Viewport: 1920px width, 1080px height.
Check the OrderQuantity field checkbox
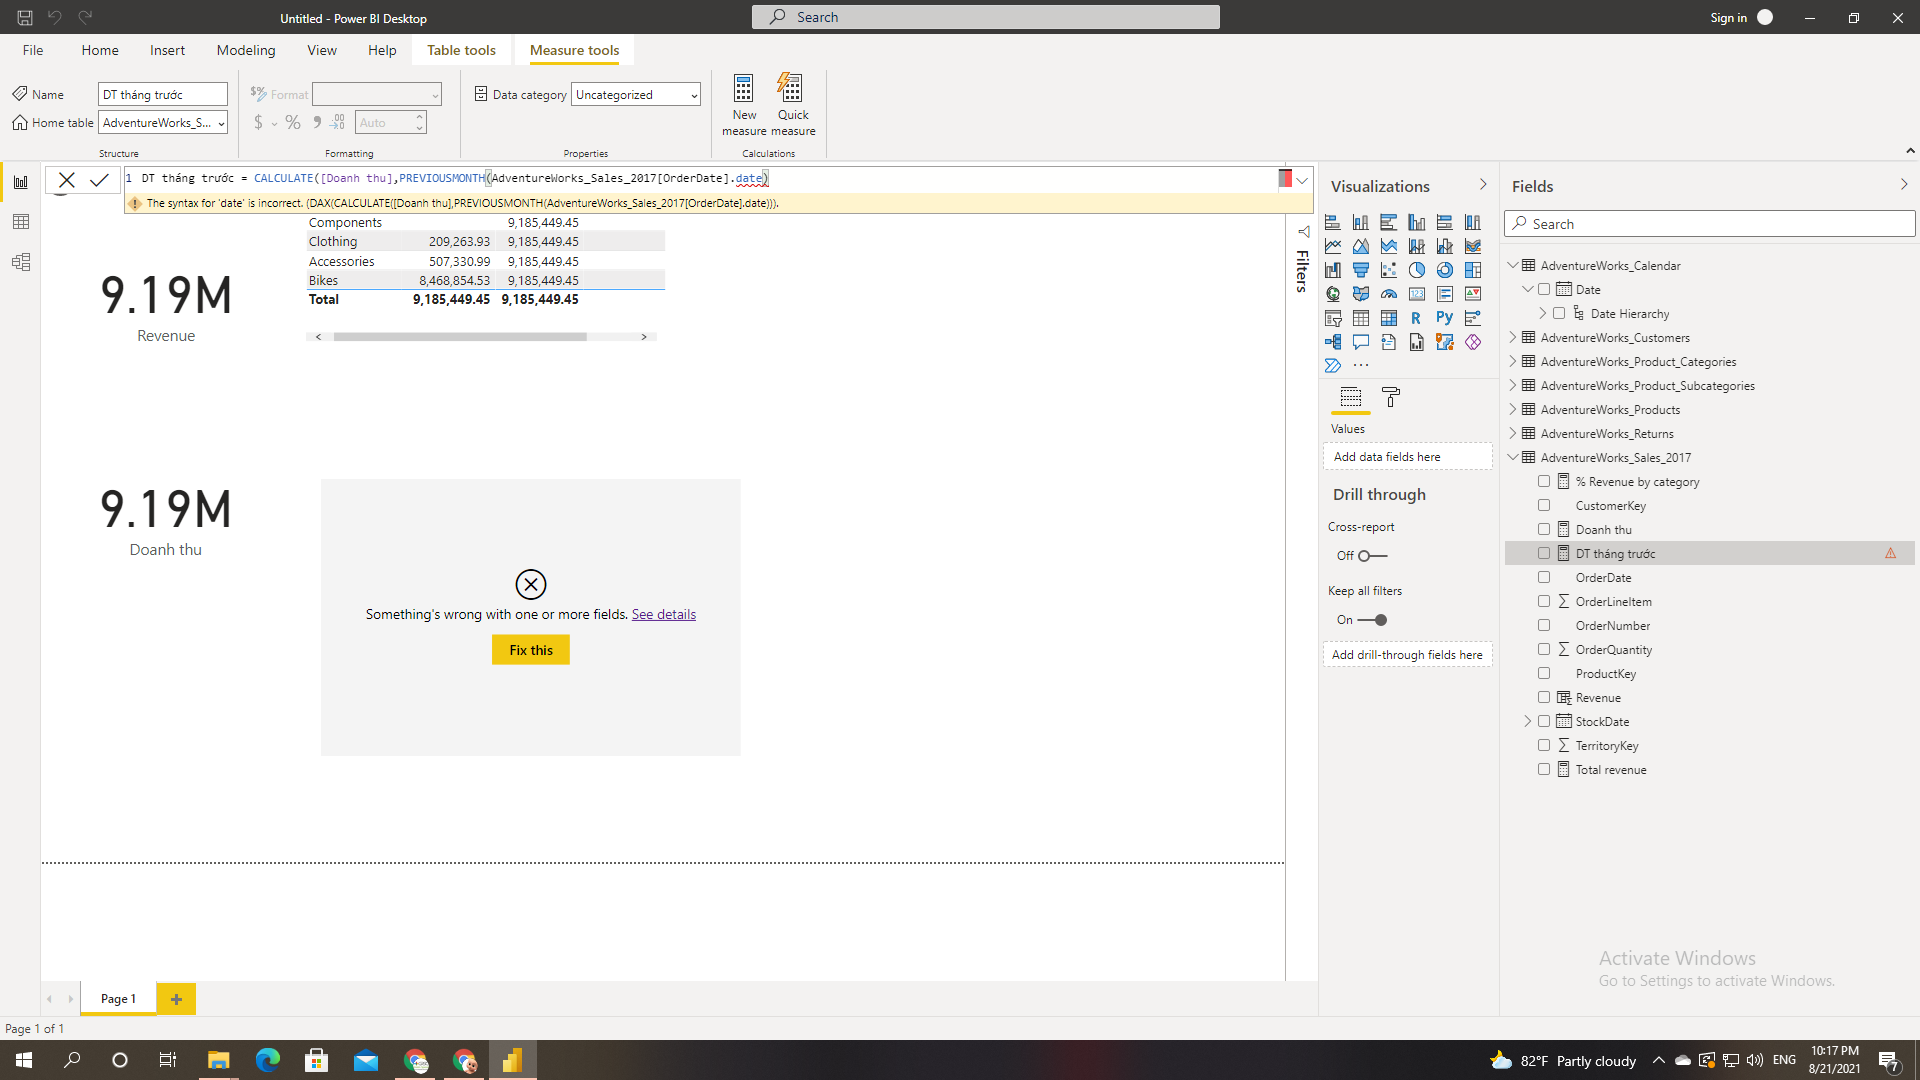(x=1544, y=649)
